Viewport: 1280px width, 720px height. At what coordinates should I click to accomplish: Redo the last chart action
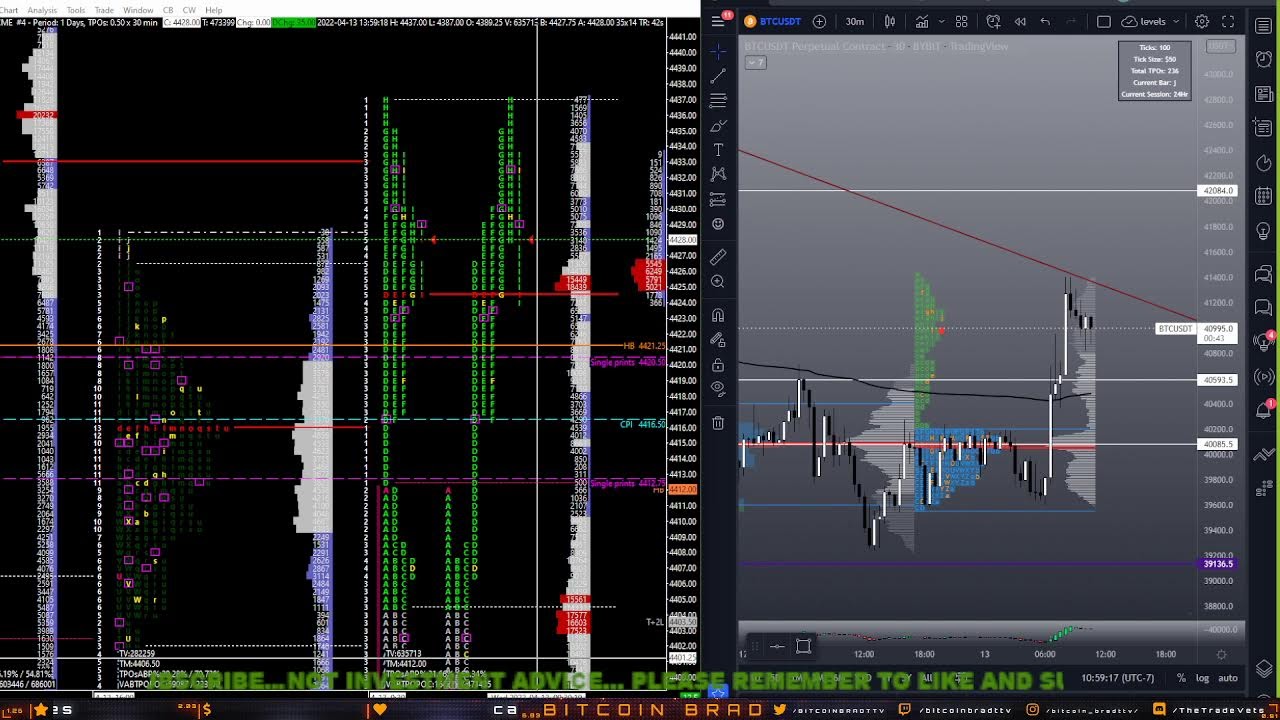pyautogui.click(x=1071, y=21)
